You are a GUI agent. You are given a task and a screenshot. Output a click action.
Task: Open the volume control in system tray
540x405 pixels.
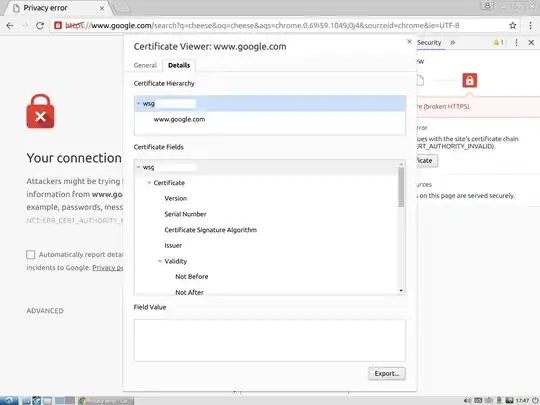click(x=467, y=401)
